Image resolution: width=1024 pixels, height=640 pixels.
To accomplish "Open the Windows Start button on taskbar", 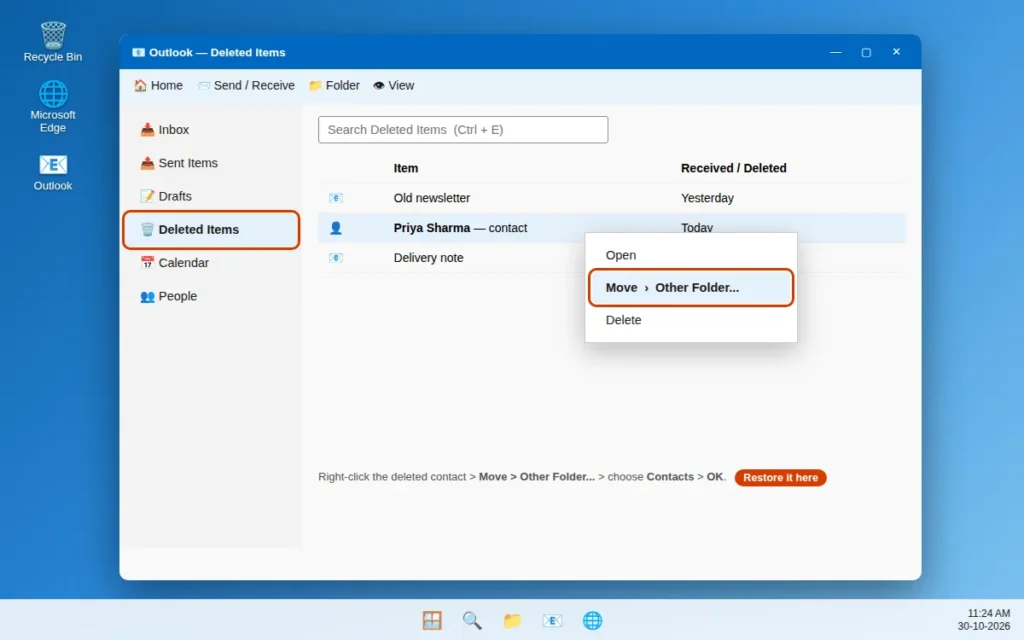I will coord(432,620).
